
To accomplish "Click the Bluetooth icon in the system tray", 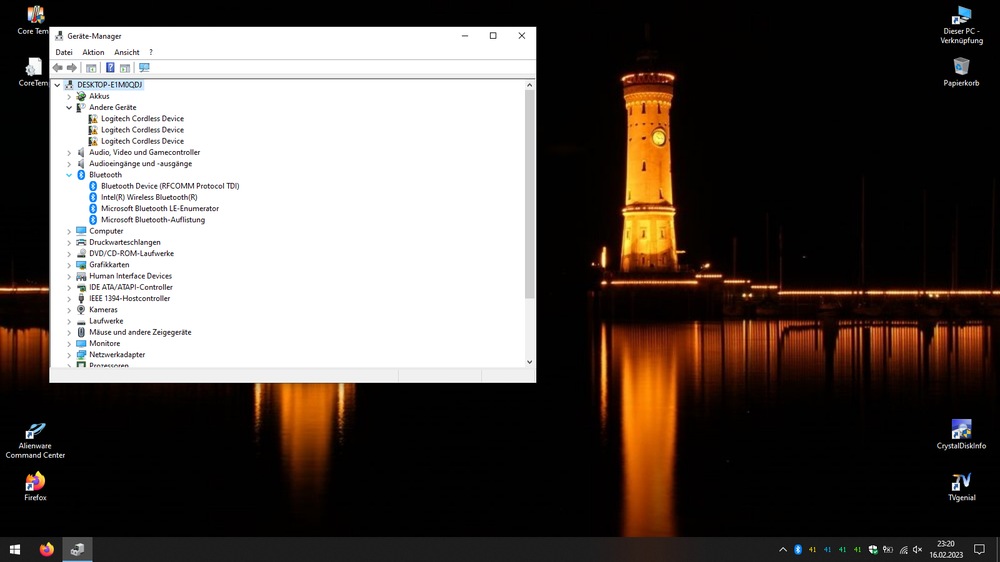I will coord(798,549).
